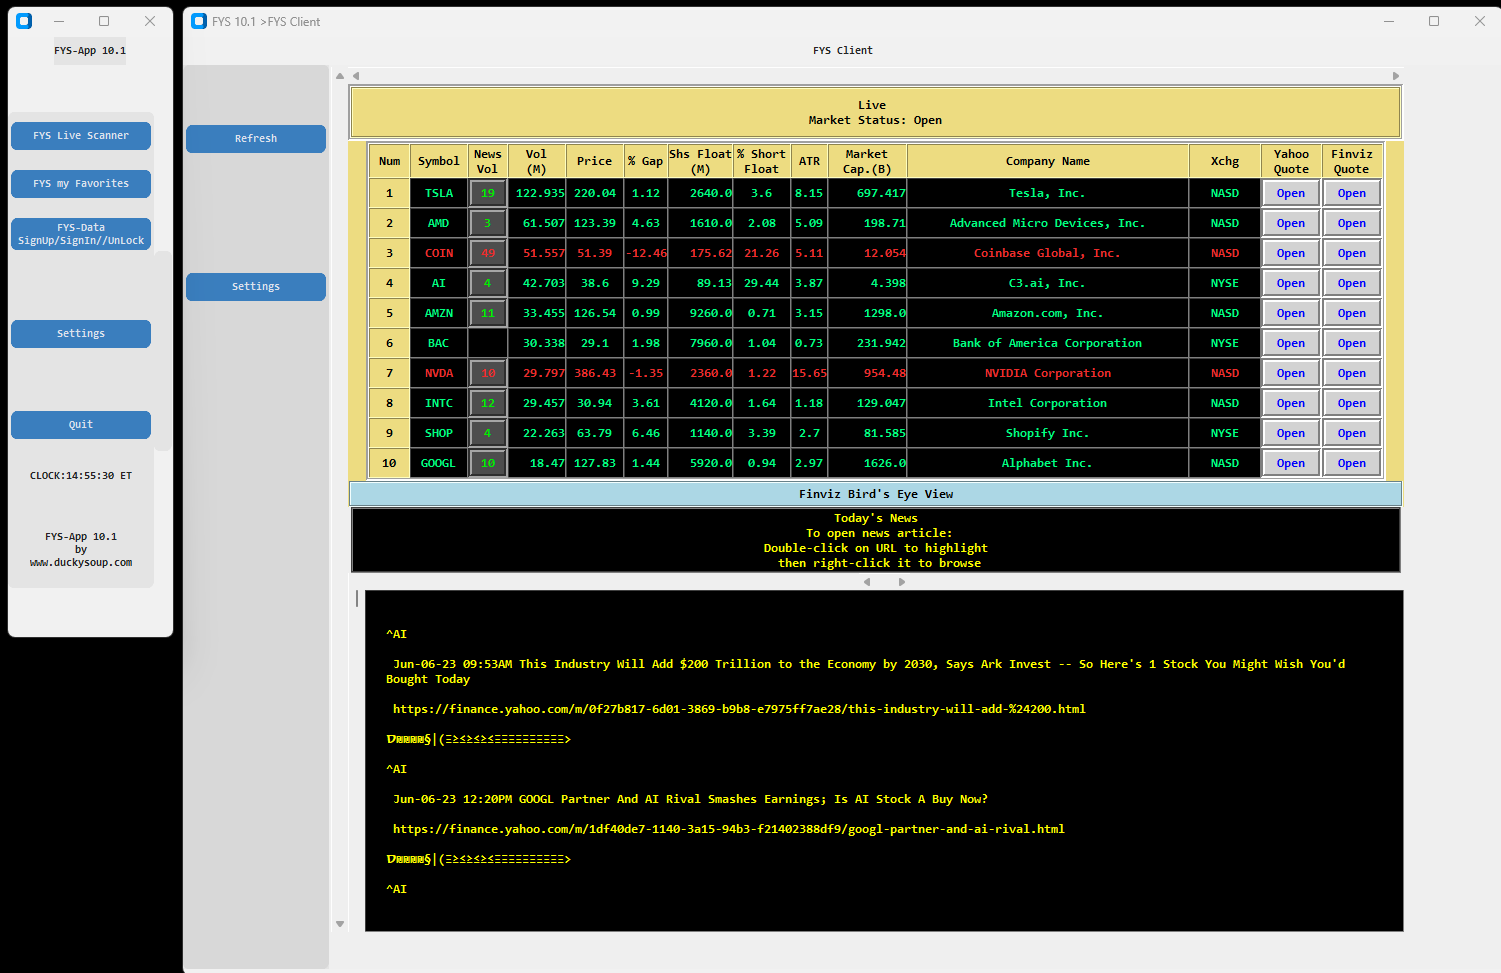Click the down arrow of vertical scrollbar
Screen dimensions: 1501x973
tap(340, 924)
